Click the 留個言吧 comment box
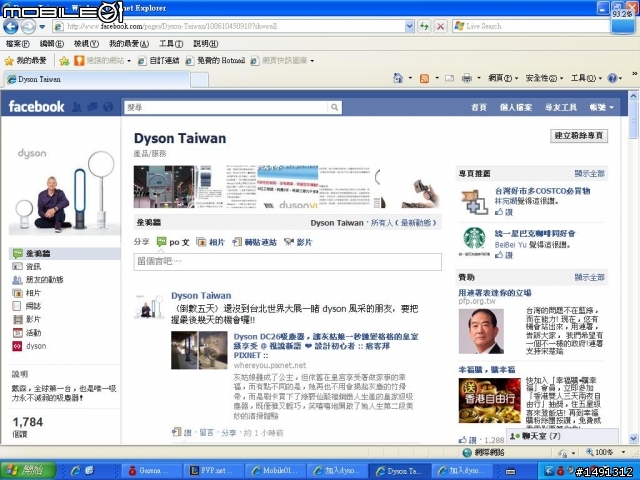This screenshot has height=480, width=640. [287, 262]
